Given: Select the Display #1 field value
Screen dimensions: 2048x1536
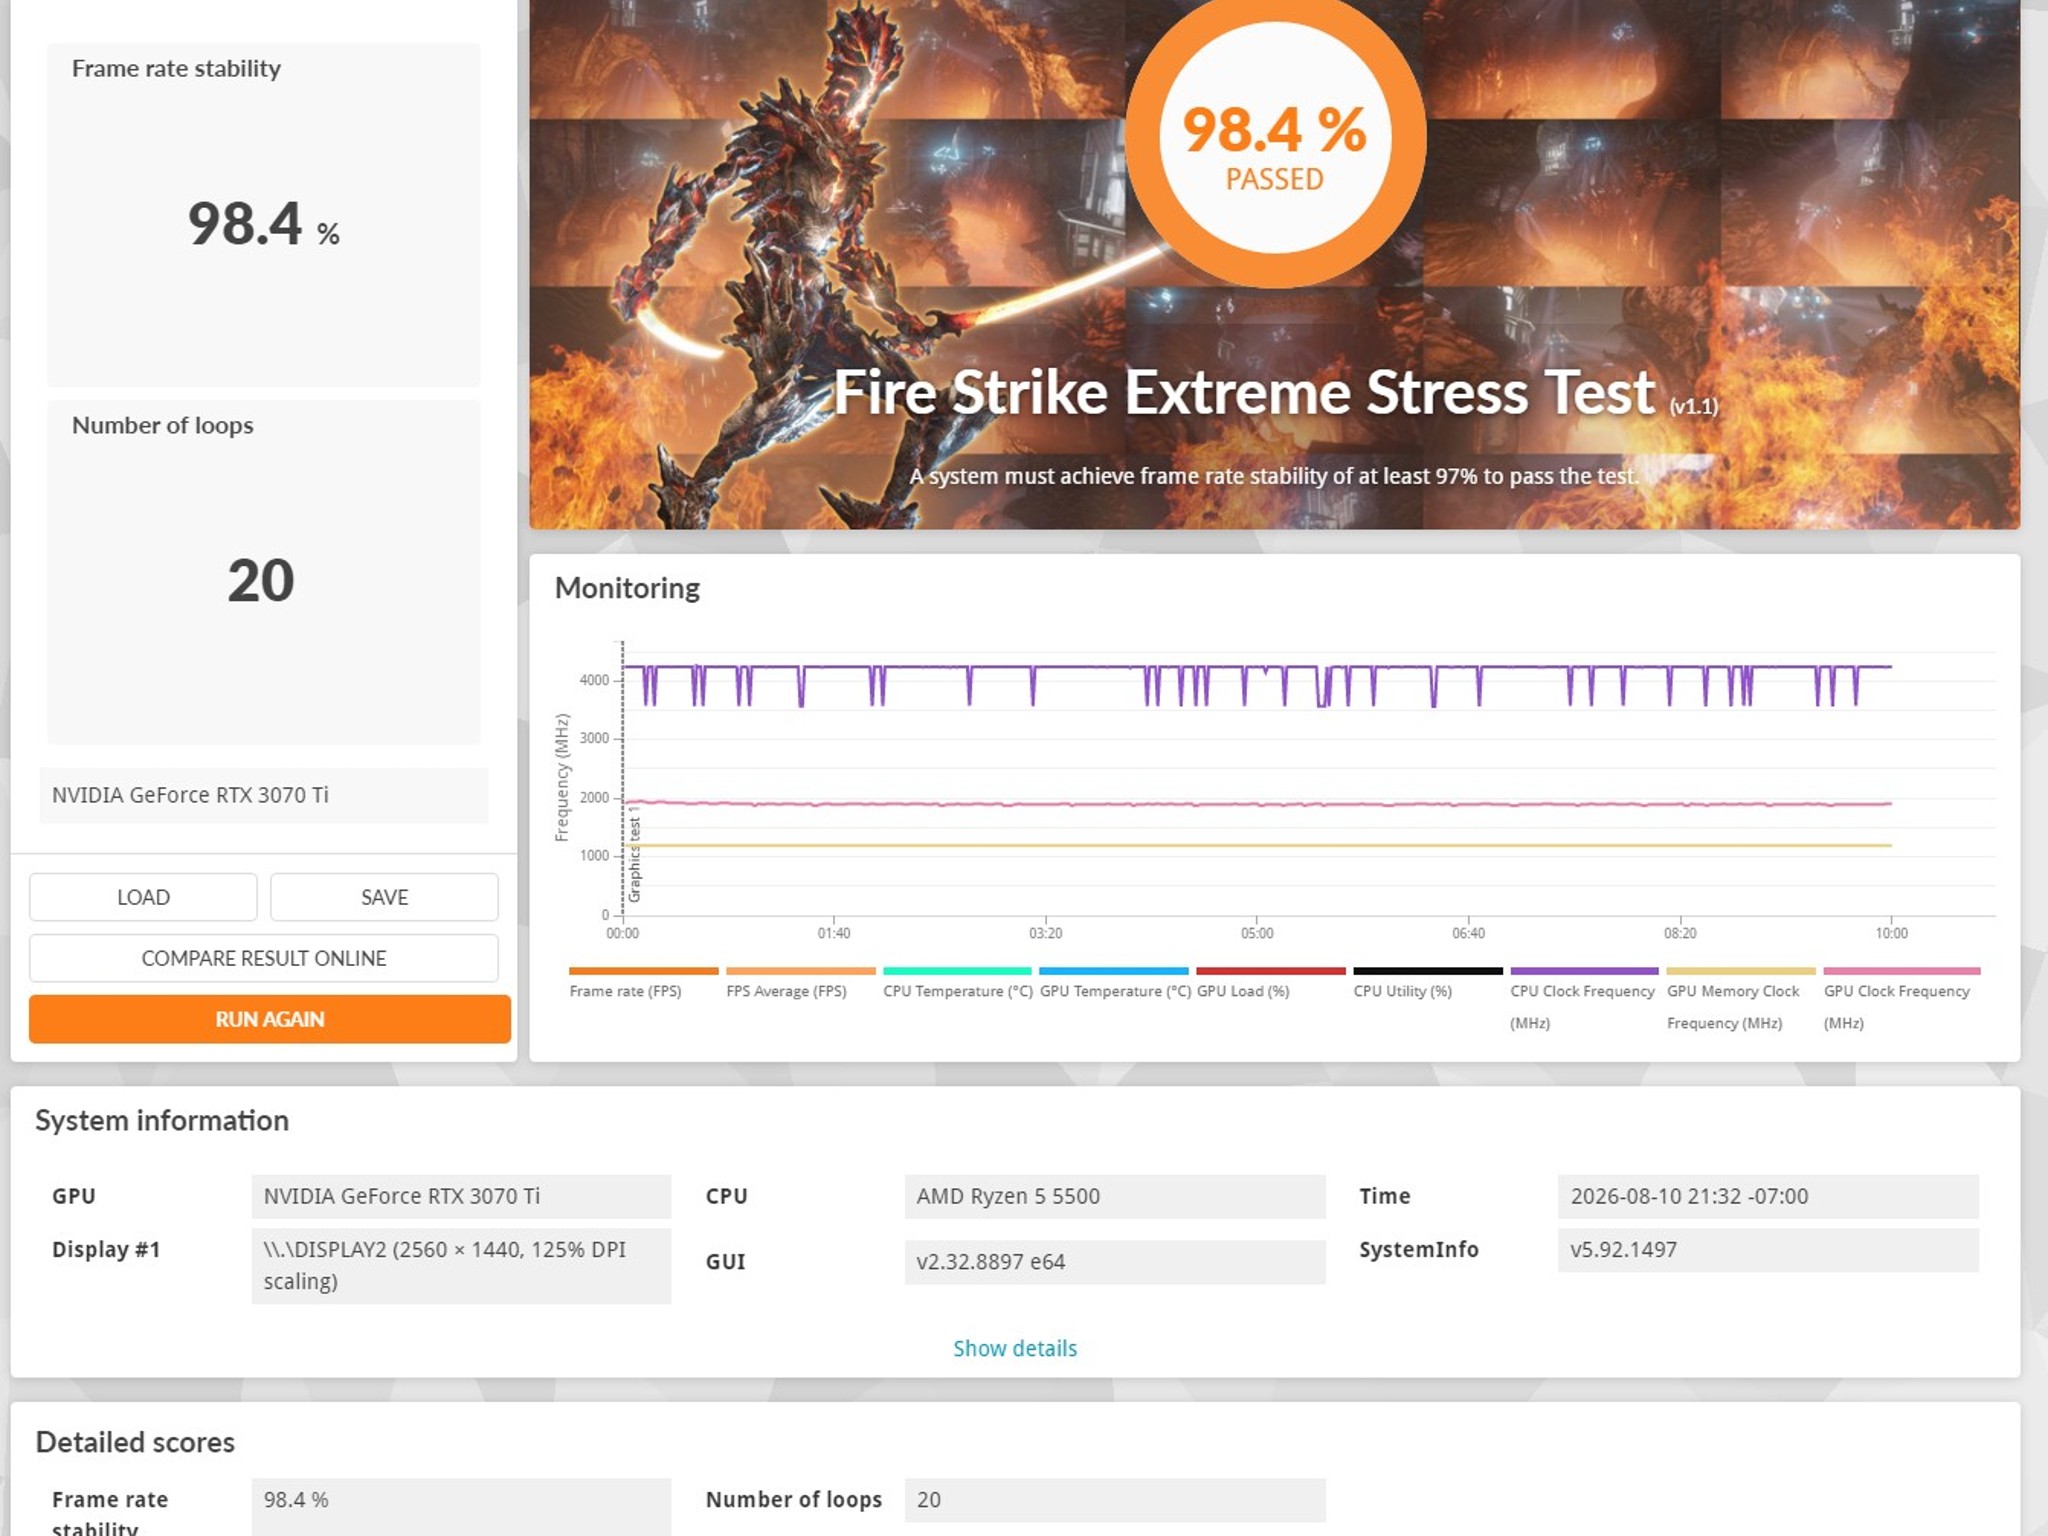Looking at the screenshot, I should point(461,1265).
